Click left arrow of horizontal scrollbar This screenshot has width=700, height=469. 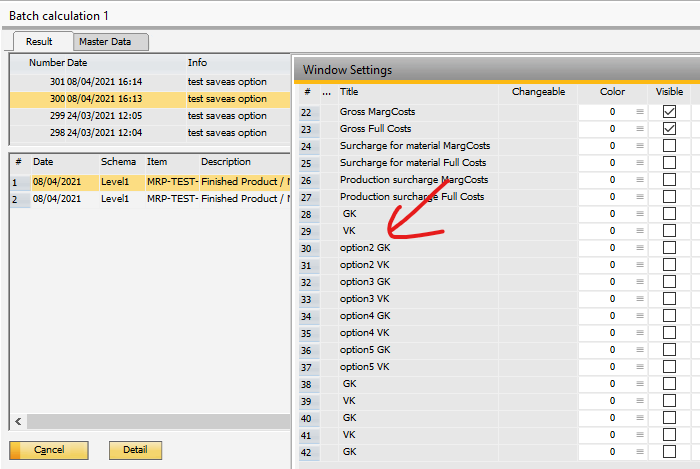(16, 421)
